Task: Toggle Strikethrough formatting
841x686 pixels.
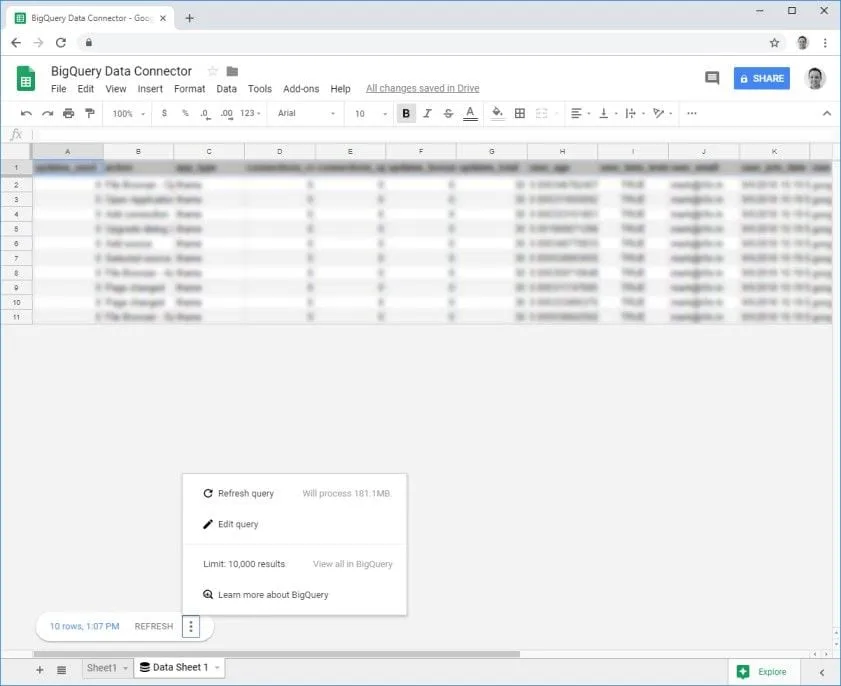Action: (x=448, y=113)
